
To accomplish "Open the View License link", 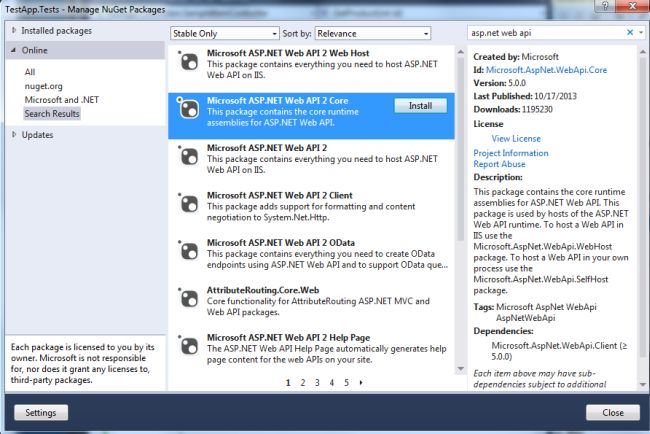I will click(x=516, y=138).
